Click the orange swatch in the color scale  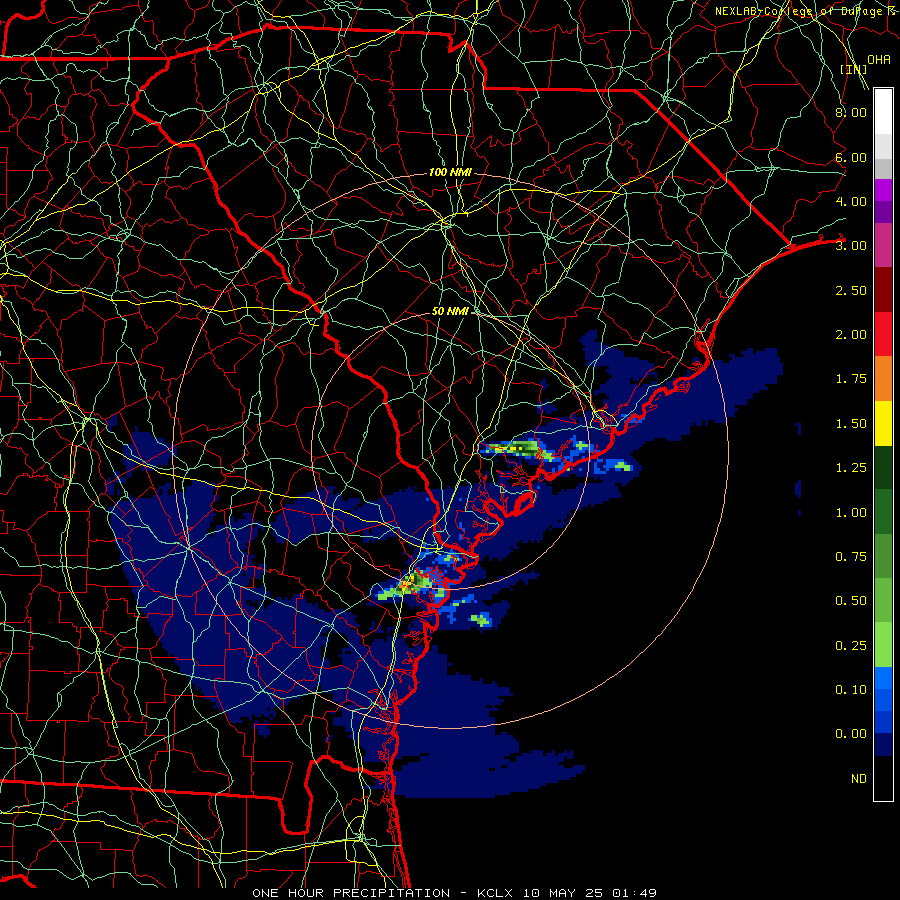pyautogui.click(x=883, y=378)
